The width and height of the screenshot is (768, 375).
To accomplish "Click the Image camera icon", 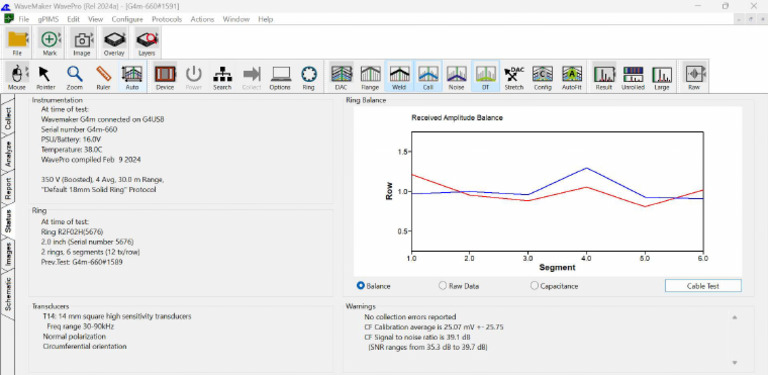I will (82, 43).
